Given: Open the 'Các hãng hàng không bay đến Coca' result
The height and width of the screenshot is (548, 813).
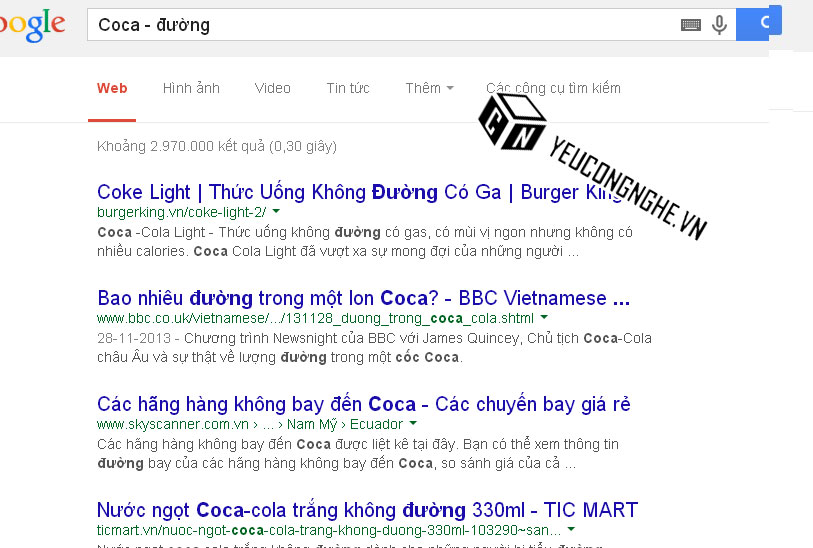Looking at the screenshot, I should coord(363,404).
